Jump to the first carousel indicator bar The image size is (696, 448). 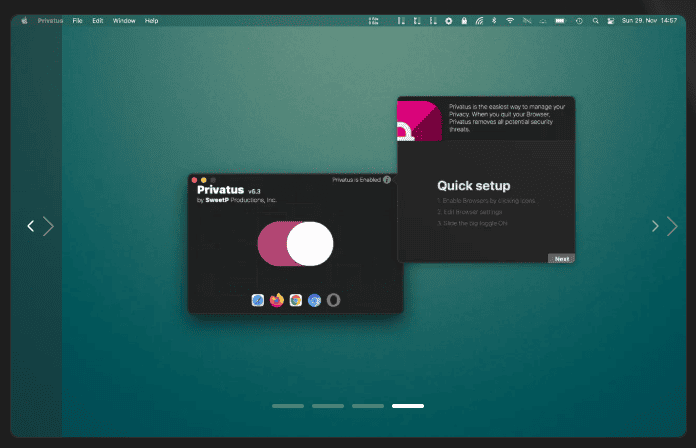click(x=288, y=406)
